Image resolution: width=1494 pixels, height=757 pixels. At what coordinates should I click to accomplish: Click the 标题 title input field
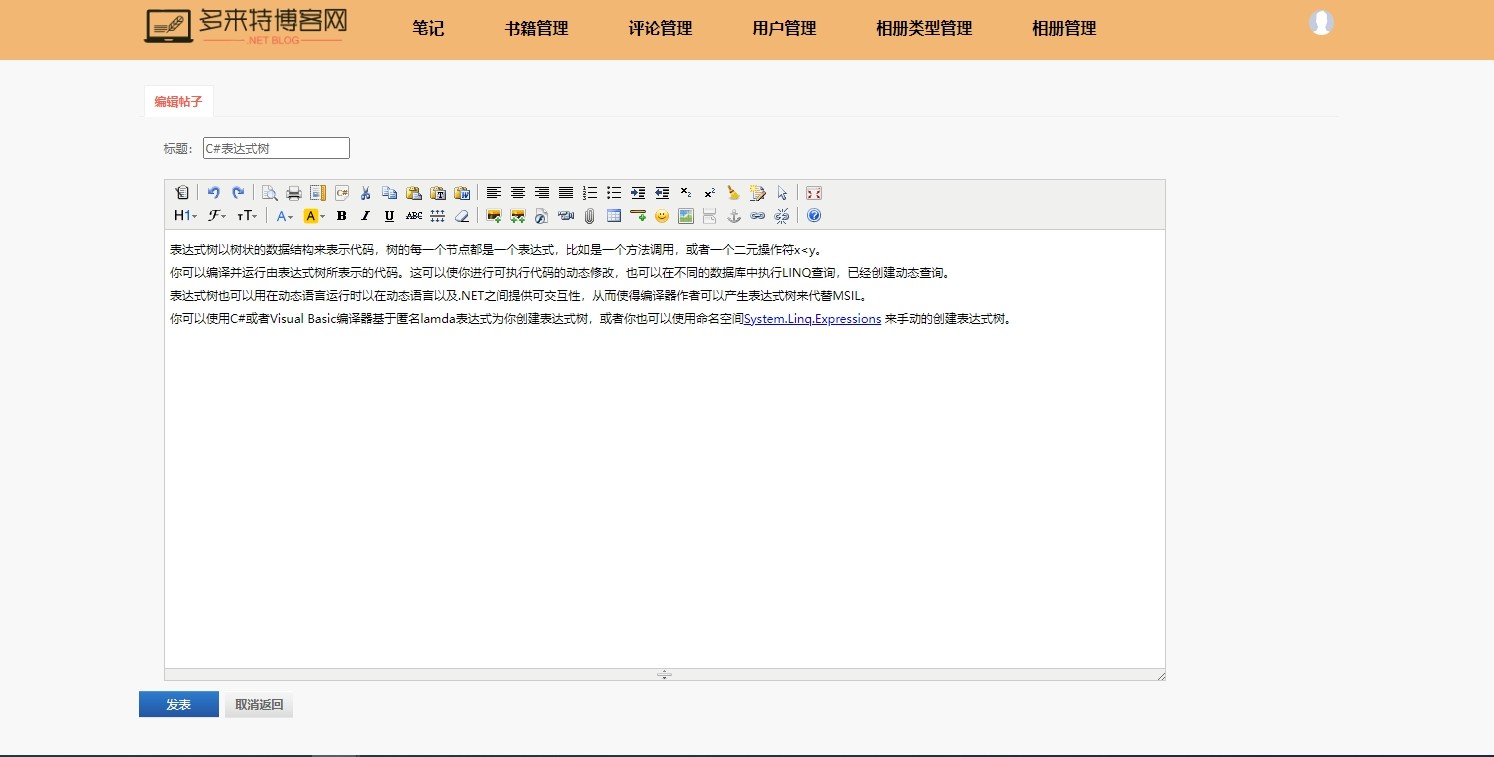tap(276, 148)
